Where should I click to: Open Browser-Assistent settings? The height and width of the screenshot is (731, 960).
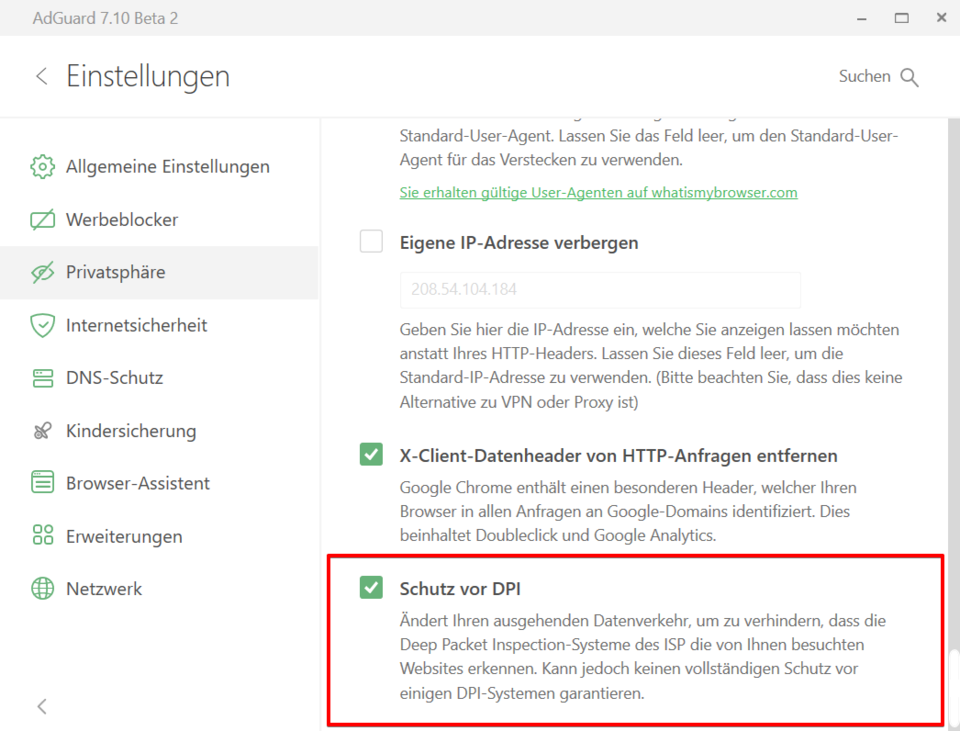tap(159, 483)
